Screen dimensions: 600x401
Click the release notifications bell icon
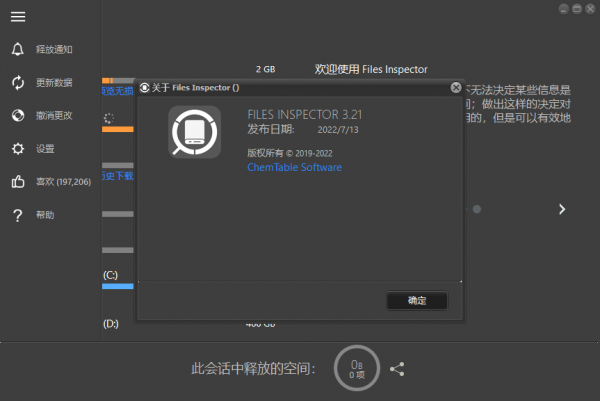click(18, 49)
